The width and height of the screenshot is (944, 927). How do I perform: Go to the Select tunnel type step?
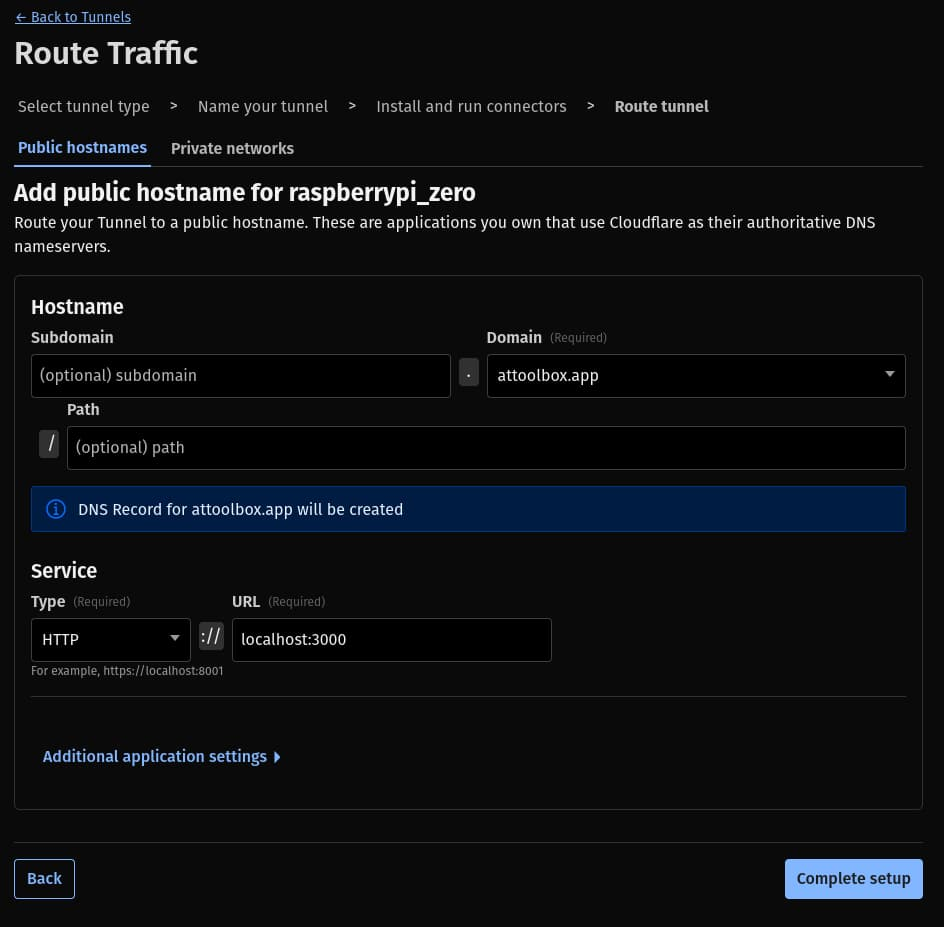click(84, 106)
